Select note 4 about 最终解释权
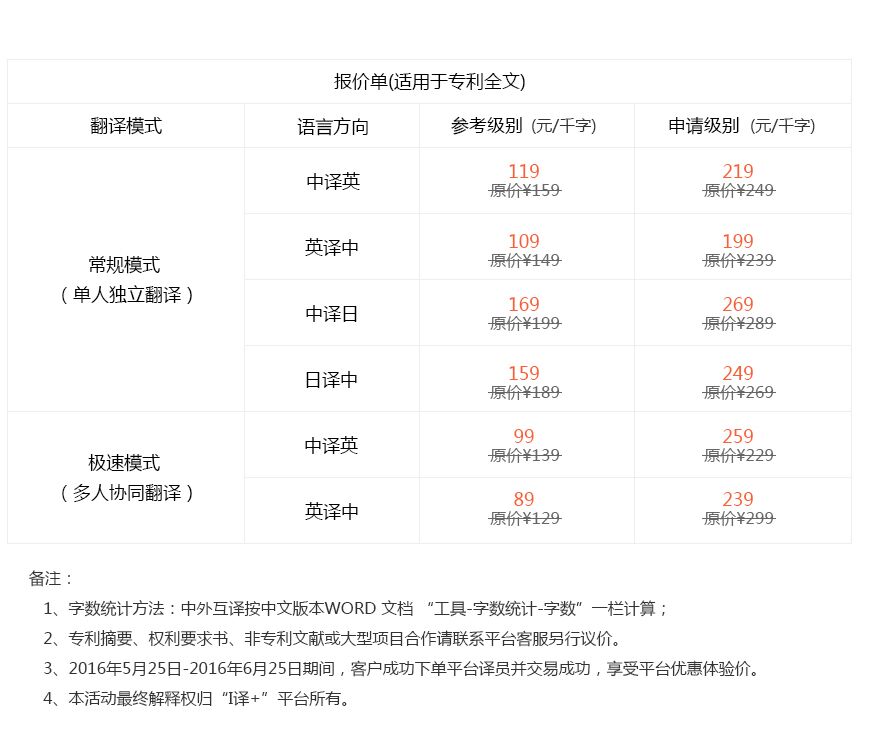The height and width of the screenshot is (748, 879). click(197, 698)
